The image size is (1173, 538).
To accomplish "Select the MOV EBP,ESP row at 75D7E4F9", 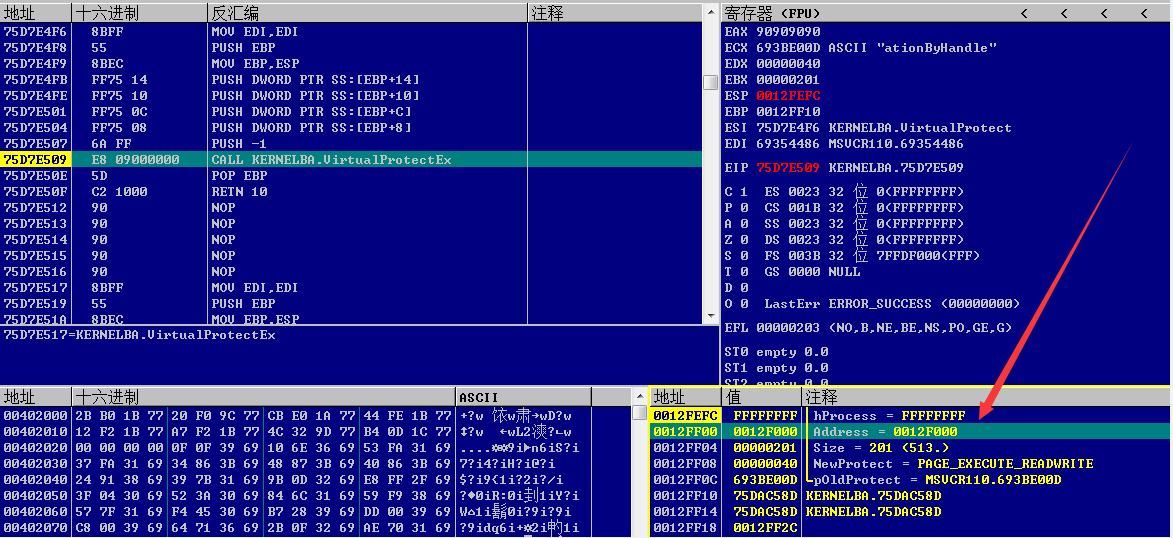I will pyautogui.click(x=352, y=64).
